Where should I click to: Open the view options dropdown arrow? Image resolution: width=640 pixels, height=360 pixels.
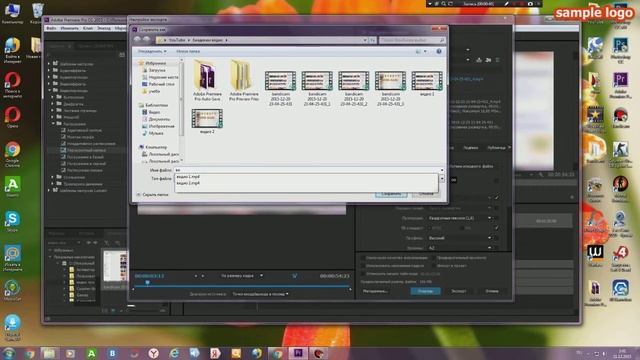(425, 51)
